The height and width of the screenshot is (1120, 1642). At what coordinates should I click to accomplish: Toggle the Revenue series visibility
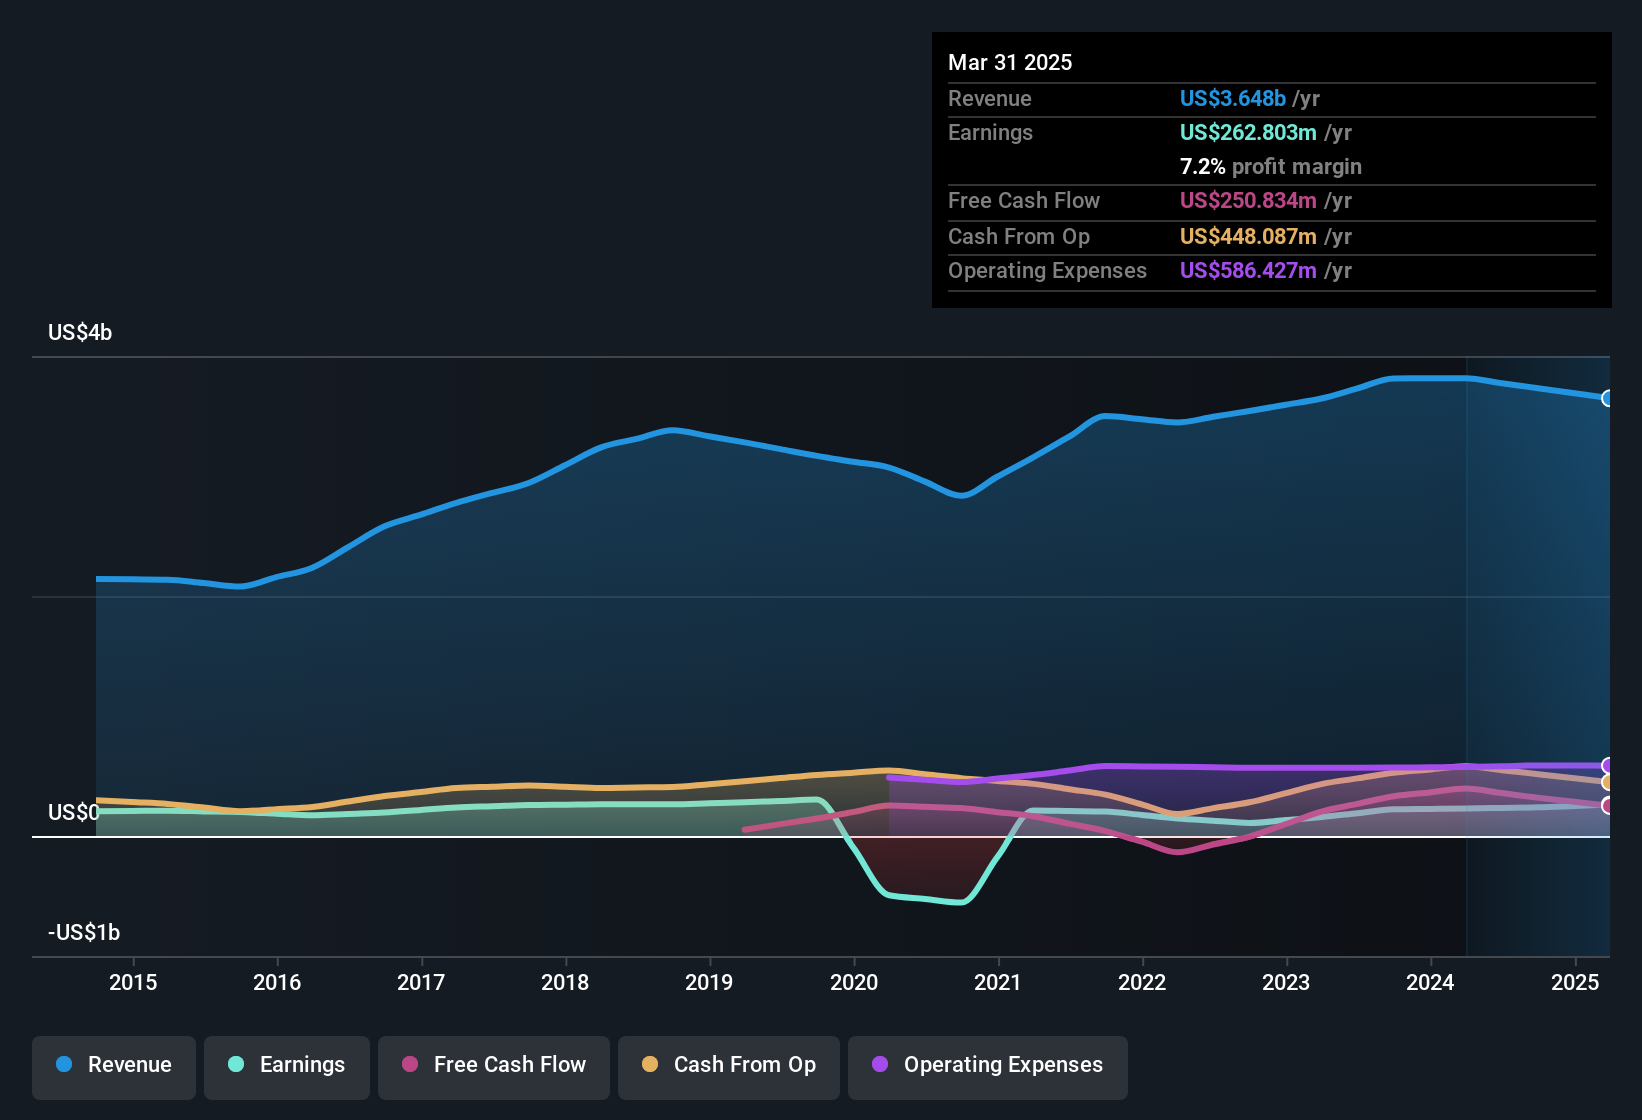(113, 1065)
